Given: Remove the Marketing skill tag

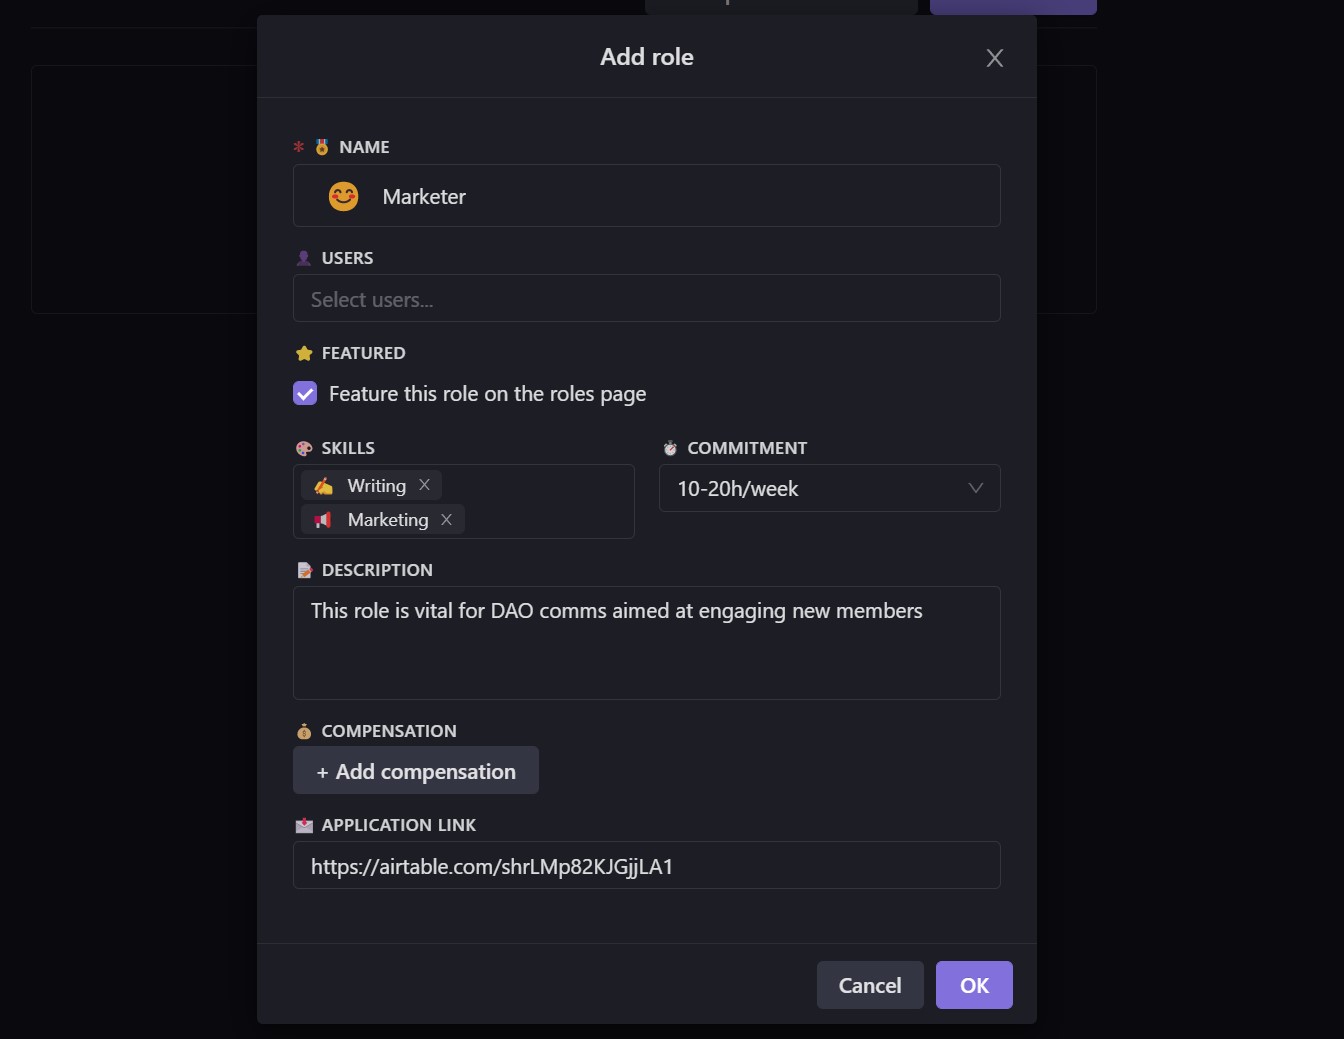Looking at the screenshot, I should pos(446,520).
